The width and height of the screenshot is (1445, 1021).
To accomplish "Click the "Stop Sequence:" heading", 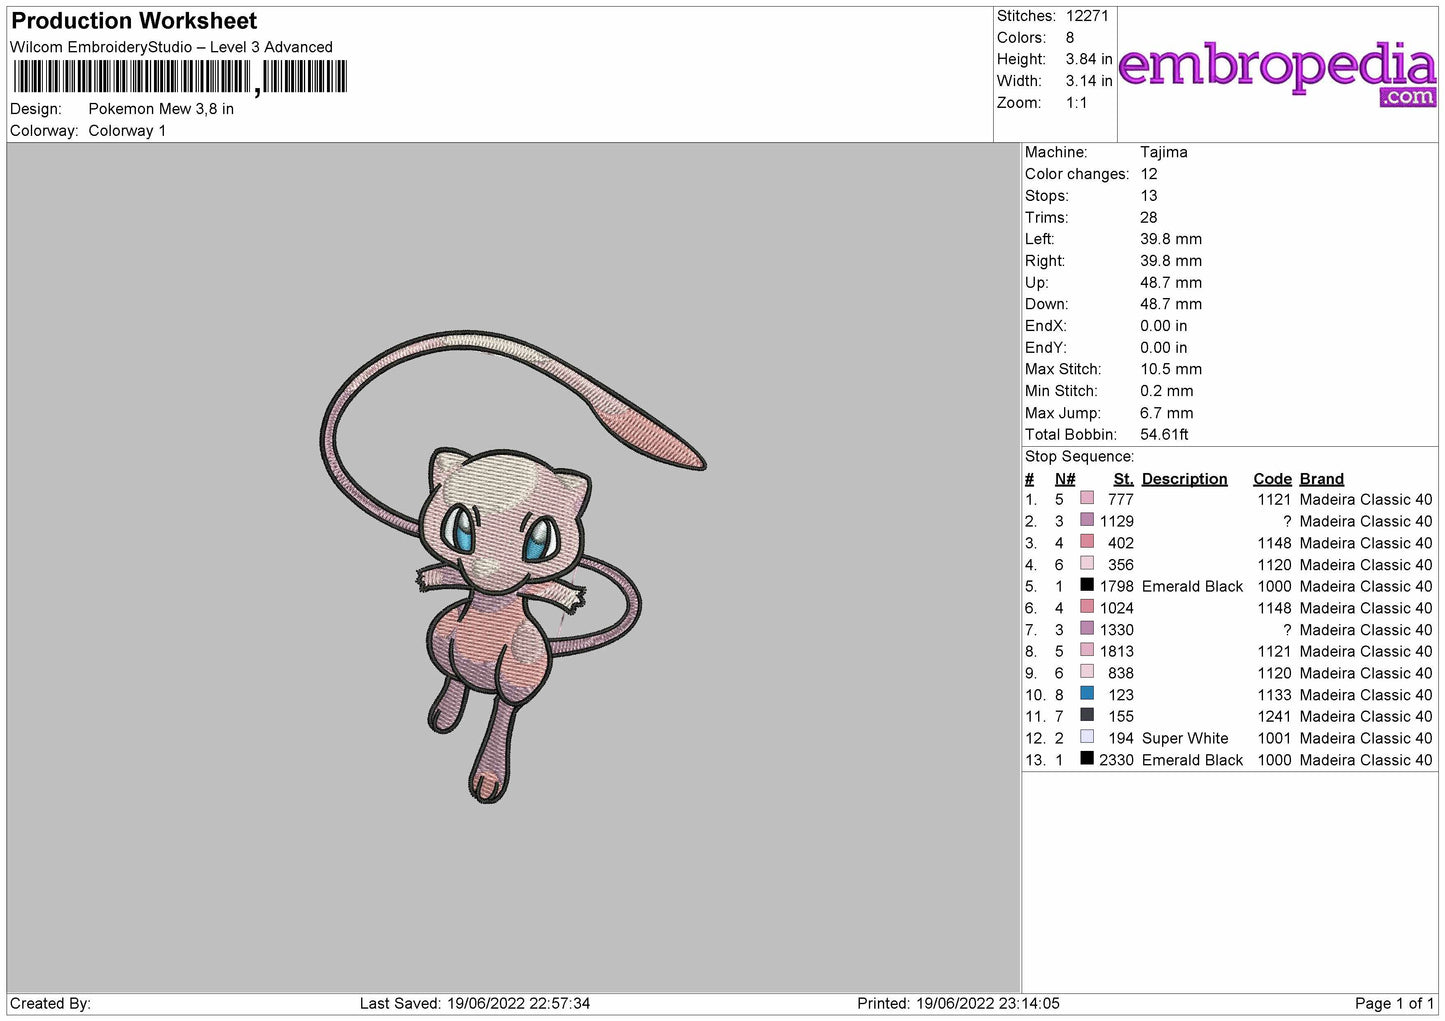I will [x=1080, y=457].
